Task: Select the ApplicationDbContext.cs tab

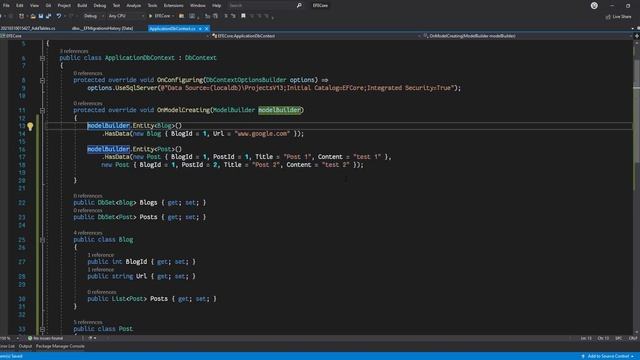Action: (172, 29)
